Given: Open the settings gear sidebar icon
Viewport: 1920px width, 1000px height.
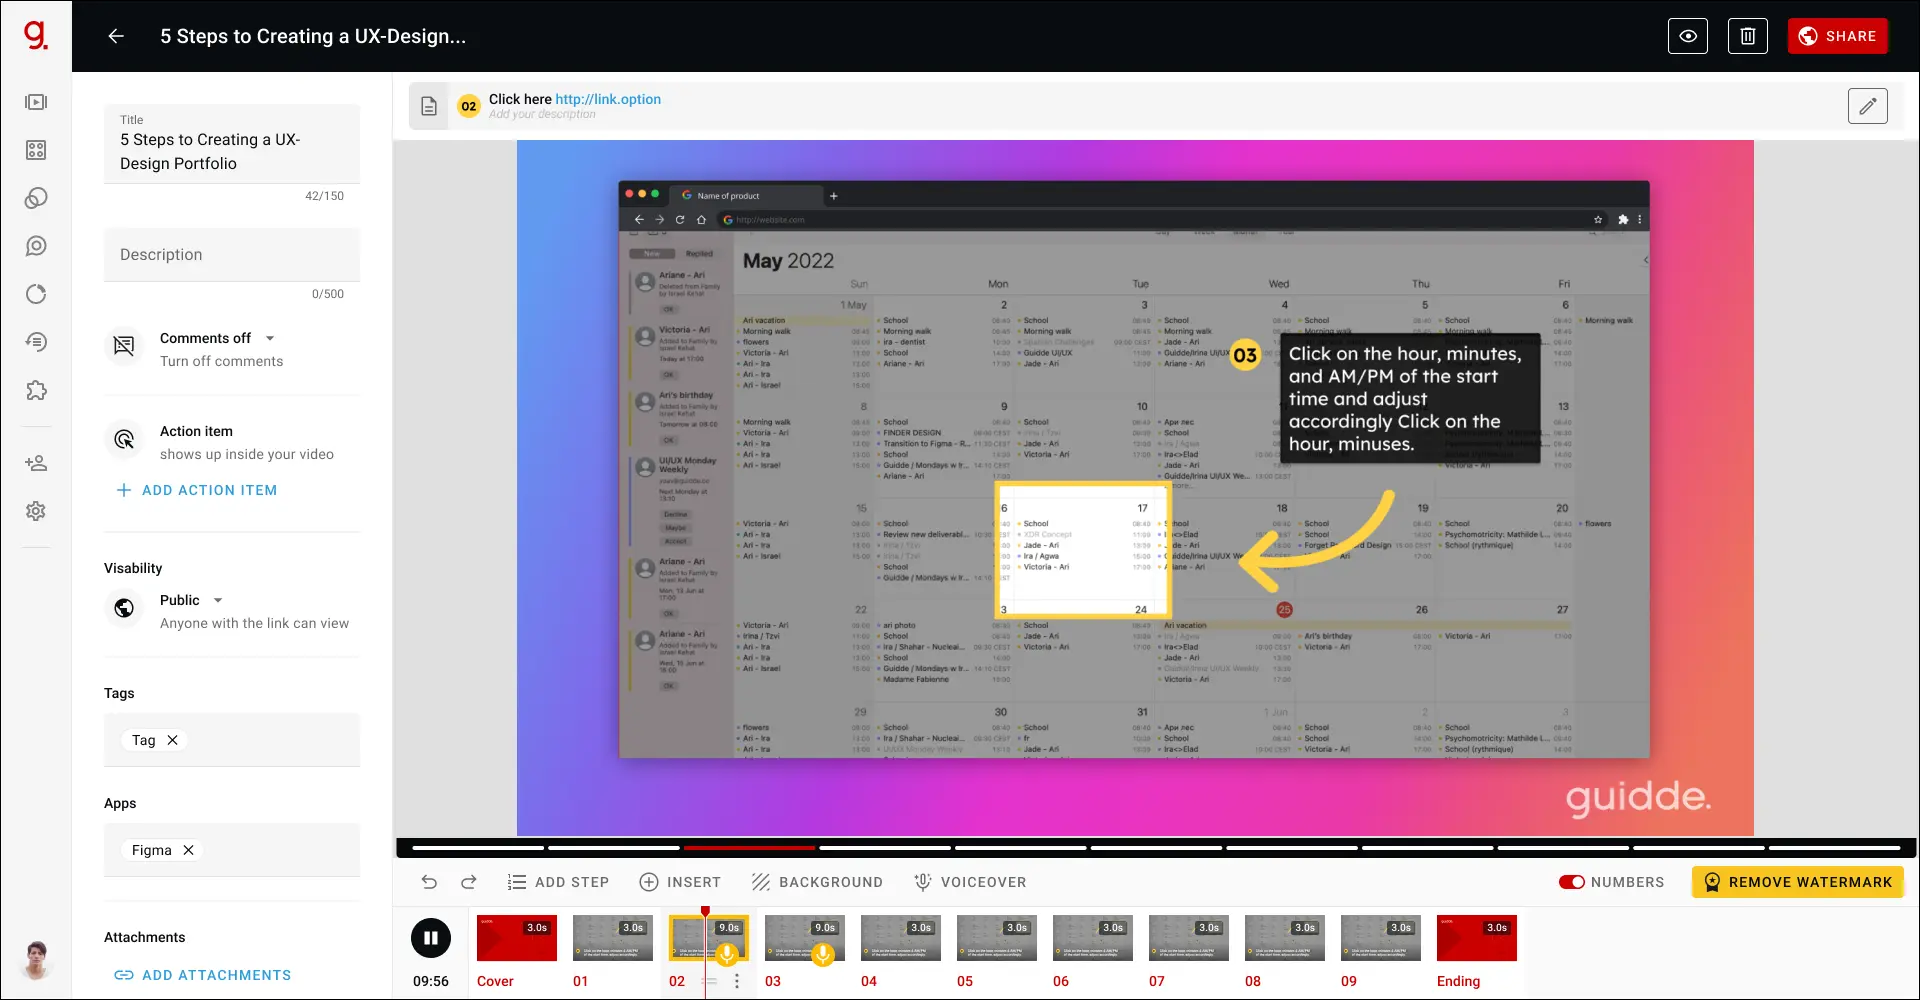Looking at the screenshot, I should tap(36, 511).
